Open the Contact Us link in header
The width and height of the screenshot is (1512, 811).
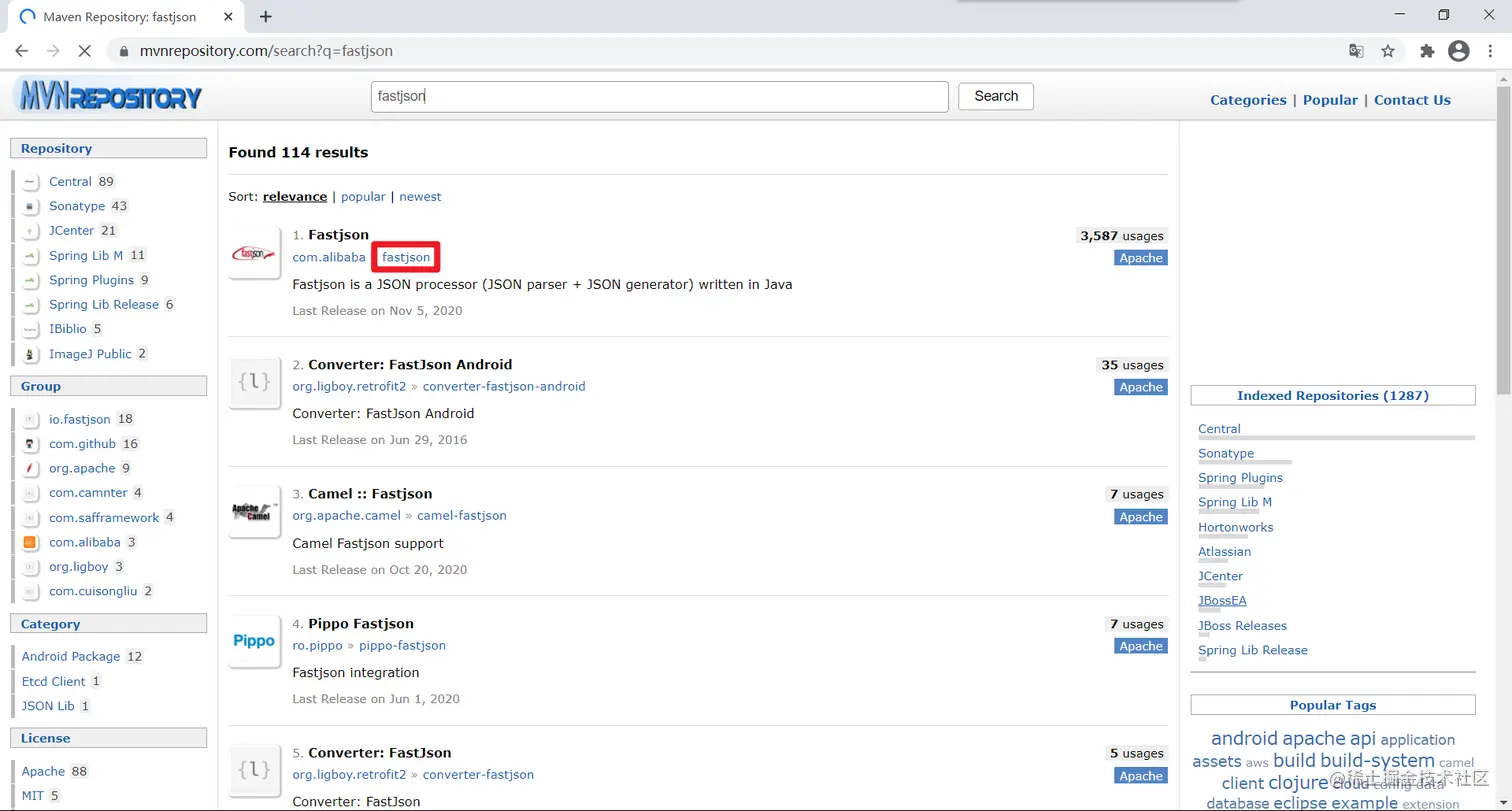point(1412,100)
